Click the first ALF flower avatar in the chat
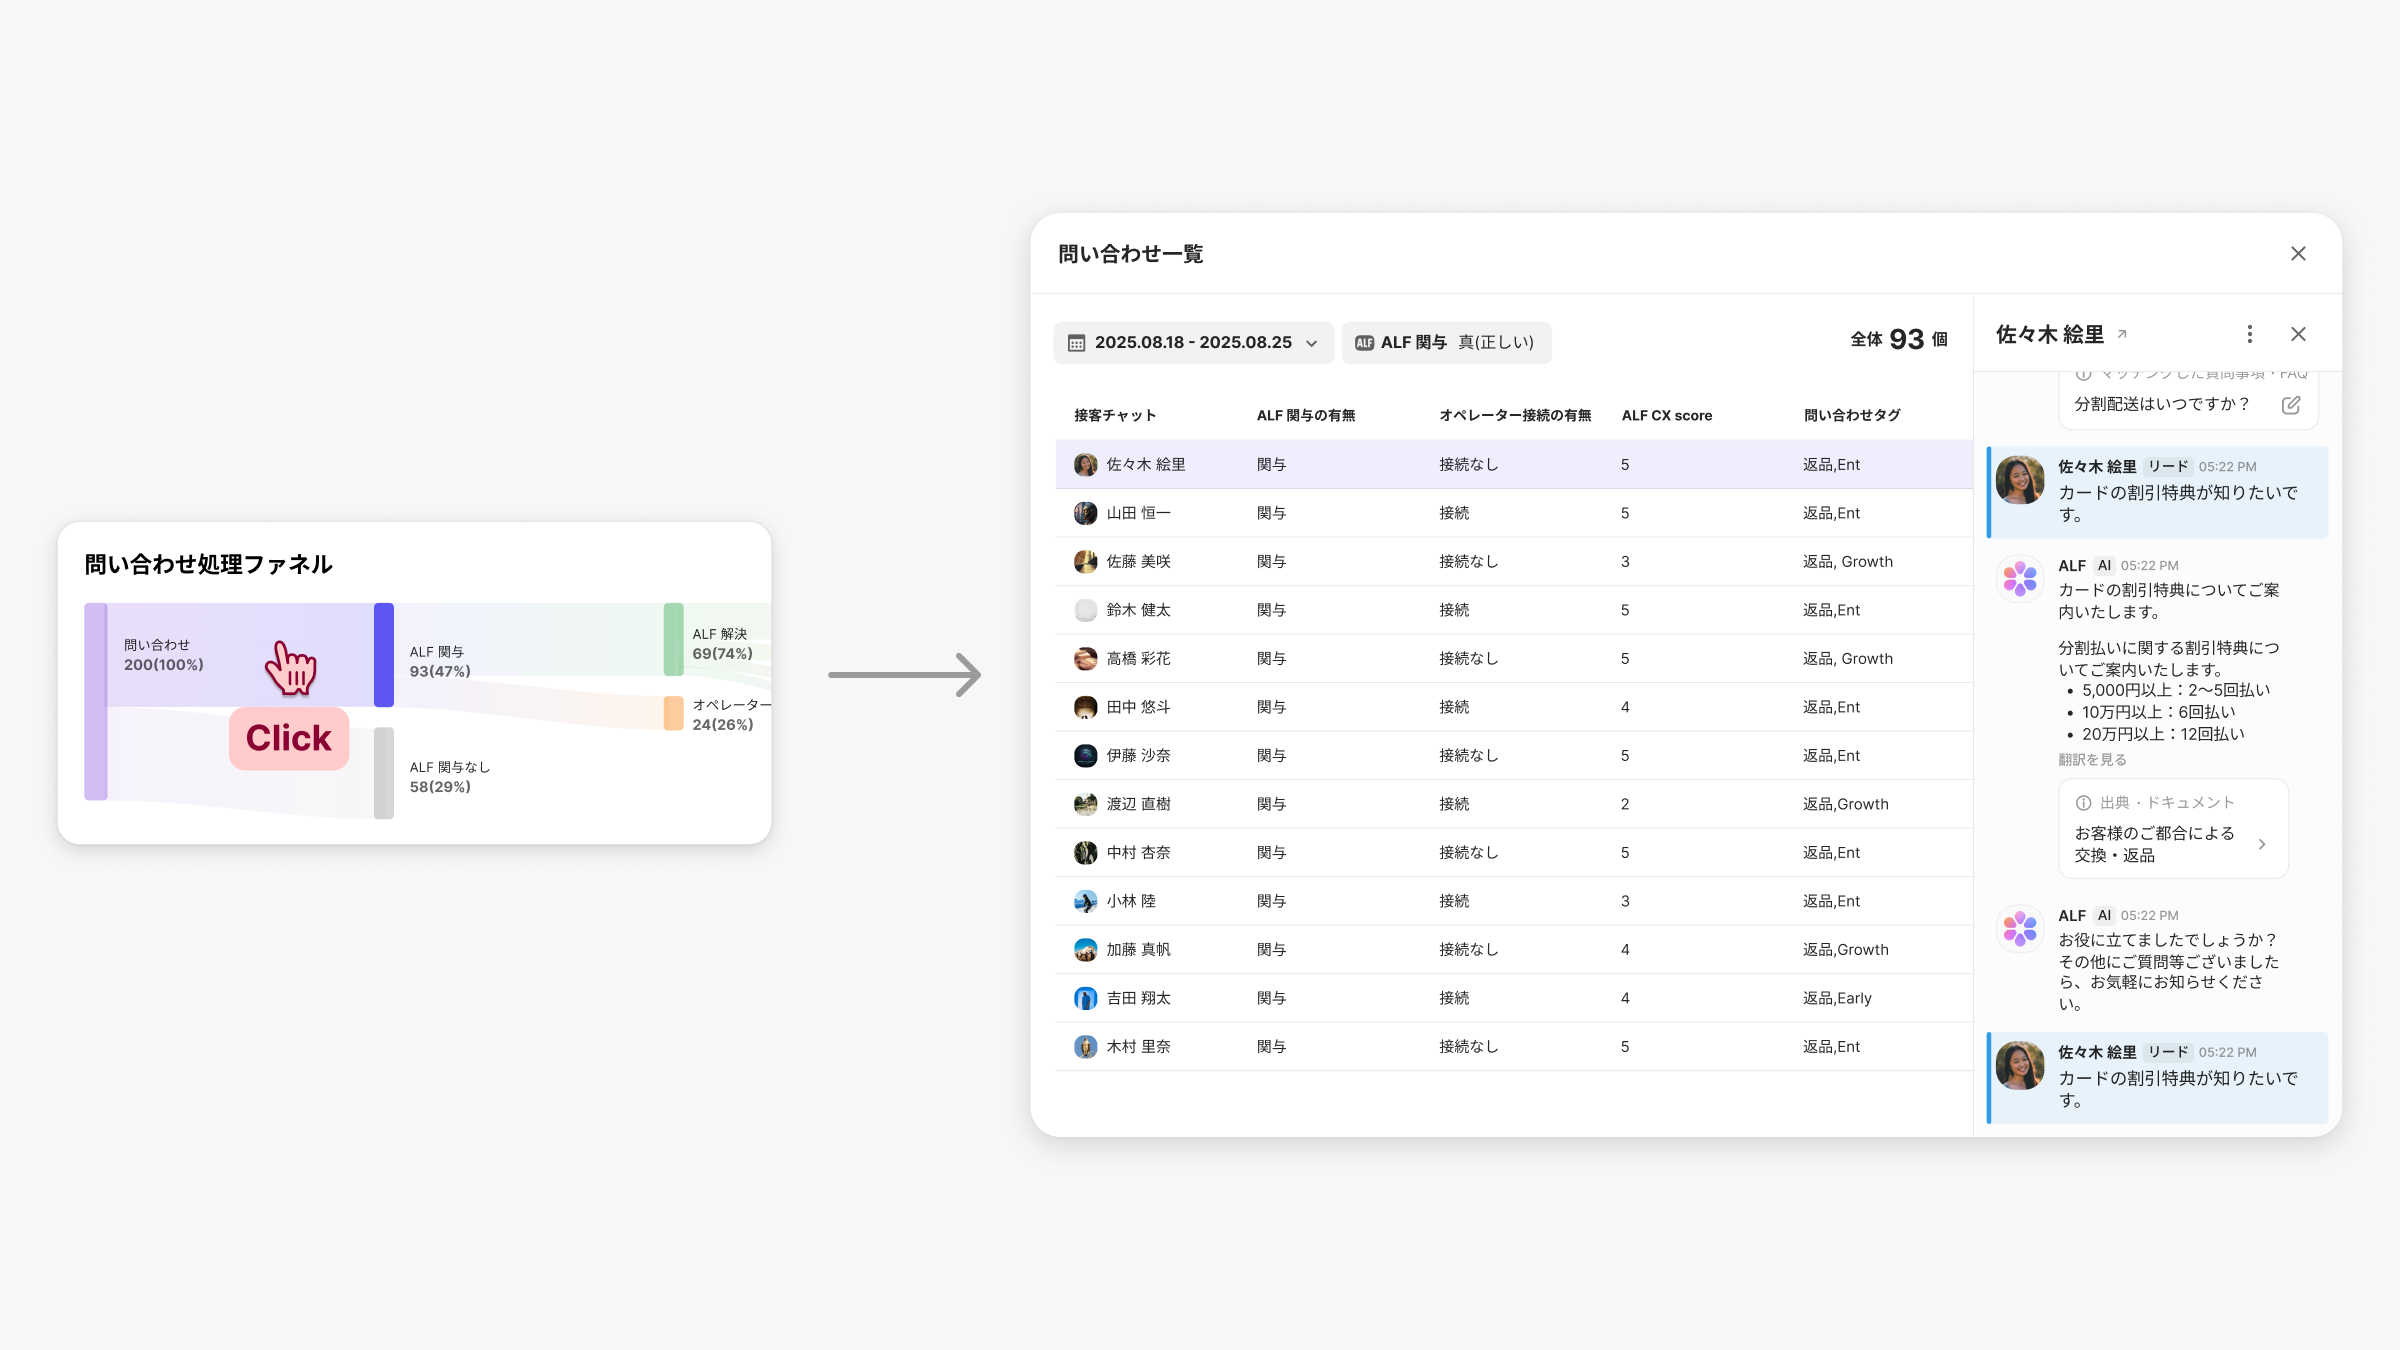 click(x=2019, y=579)
